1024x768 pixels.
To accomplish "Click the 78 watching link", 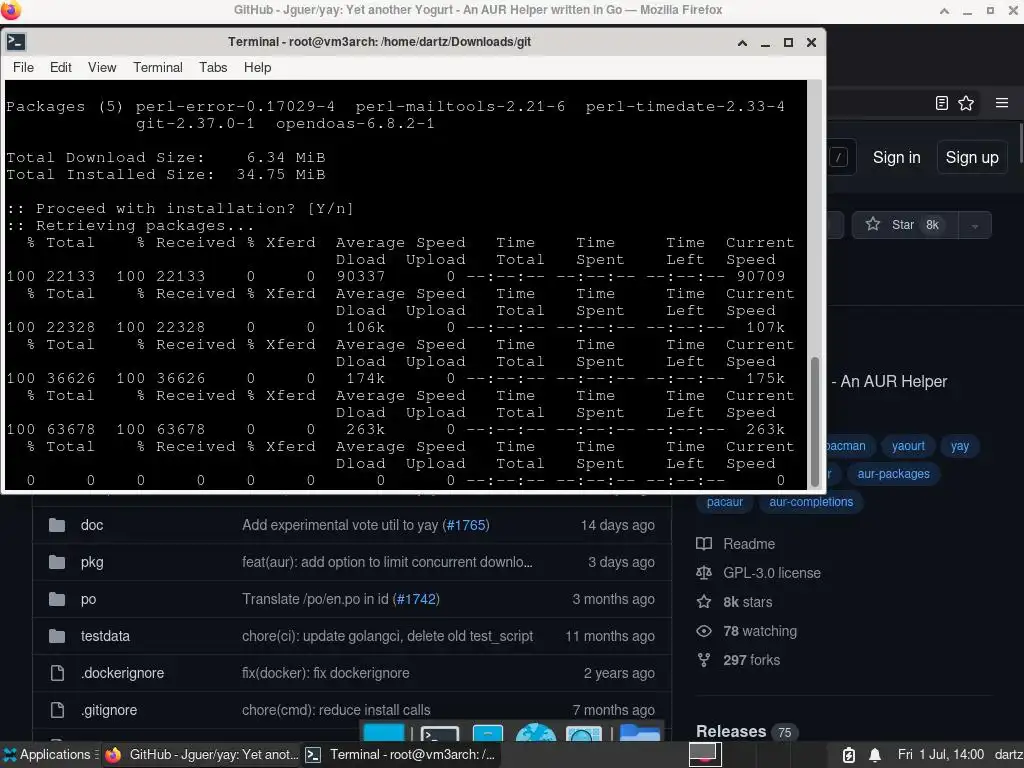I will pos(760,631).
